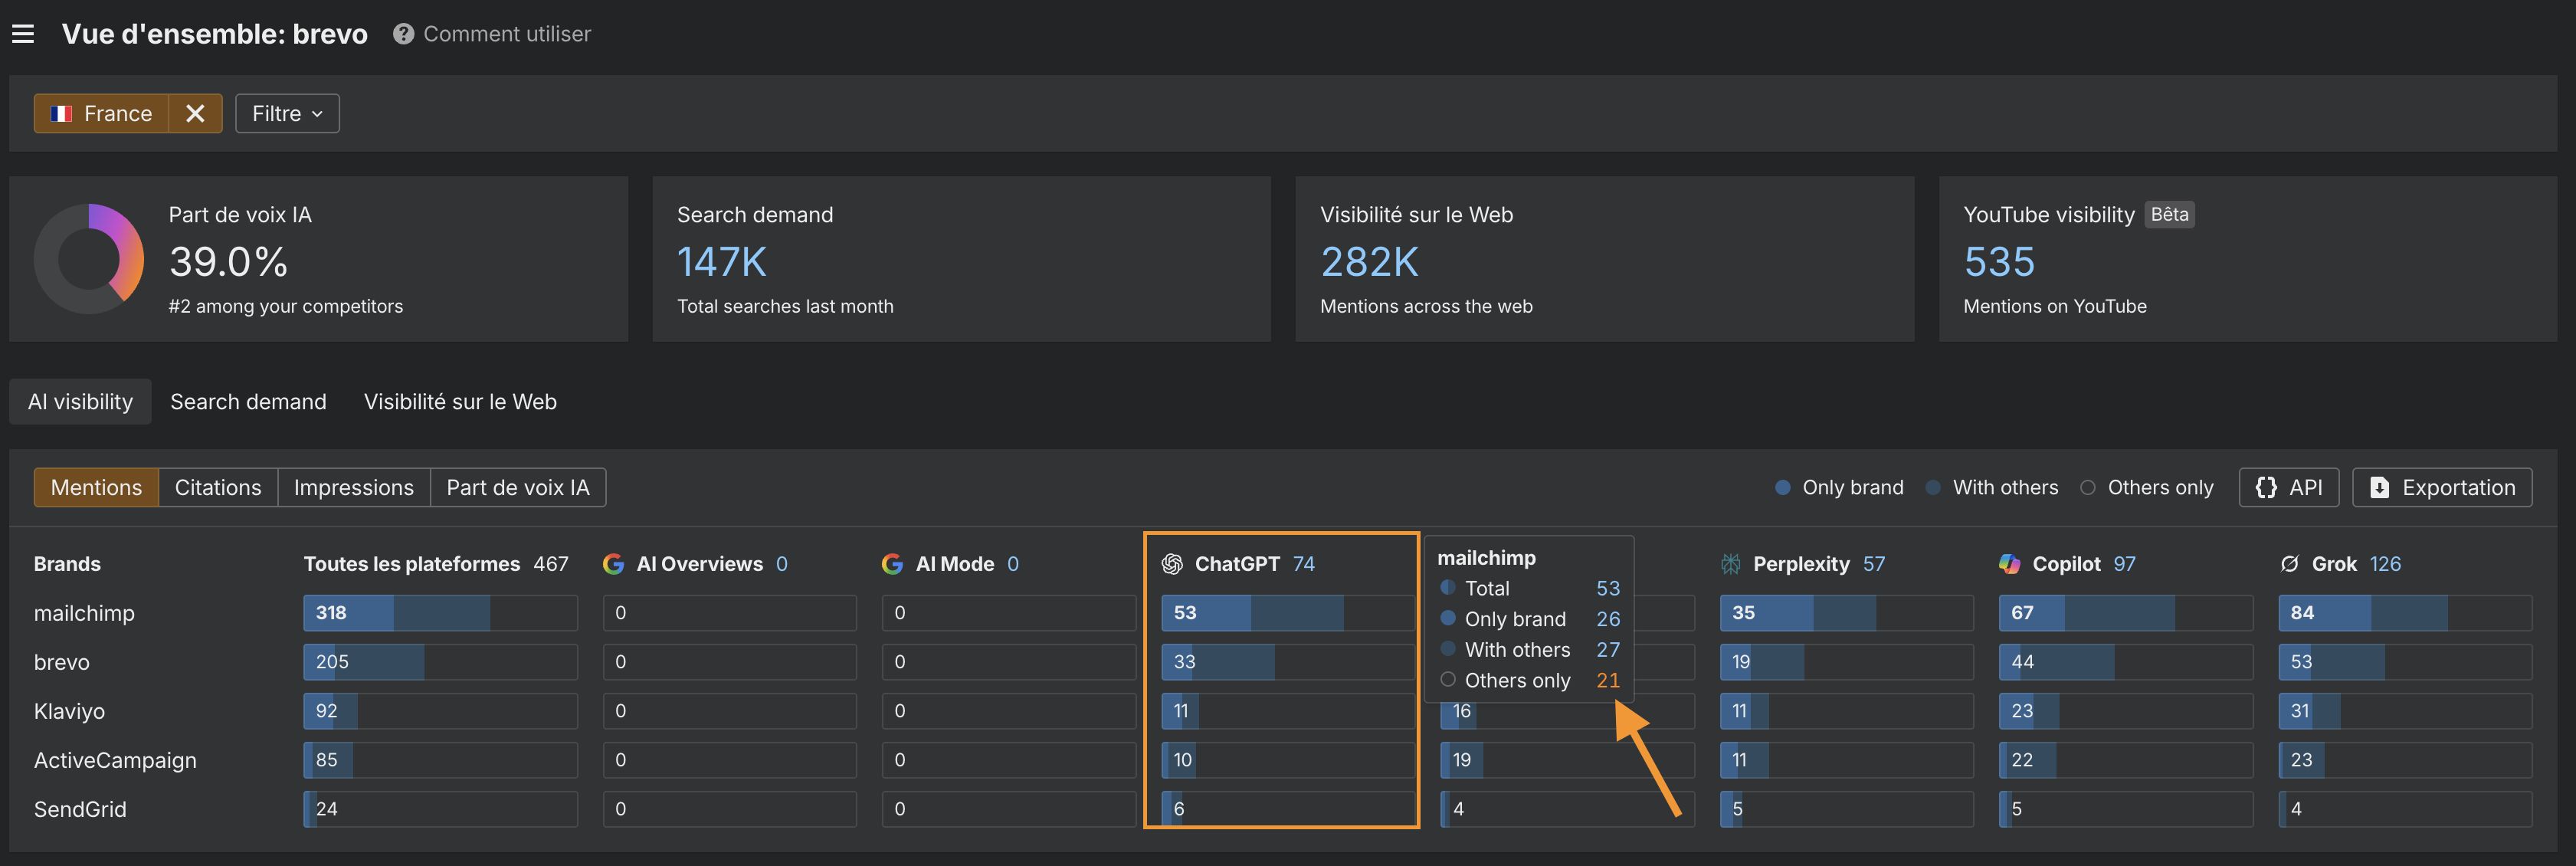Select the Part de voix IA metric tab
Viewport: 2576px width, 866px height.
[518, 487]
